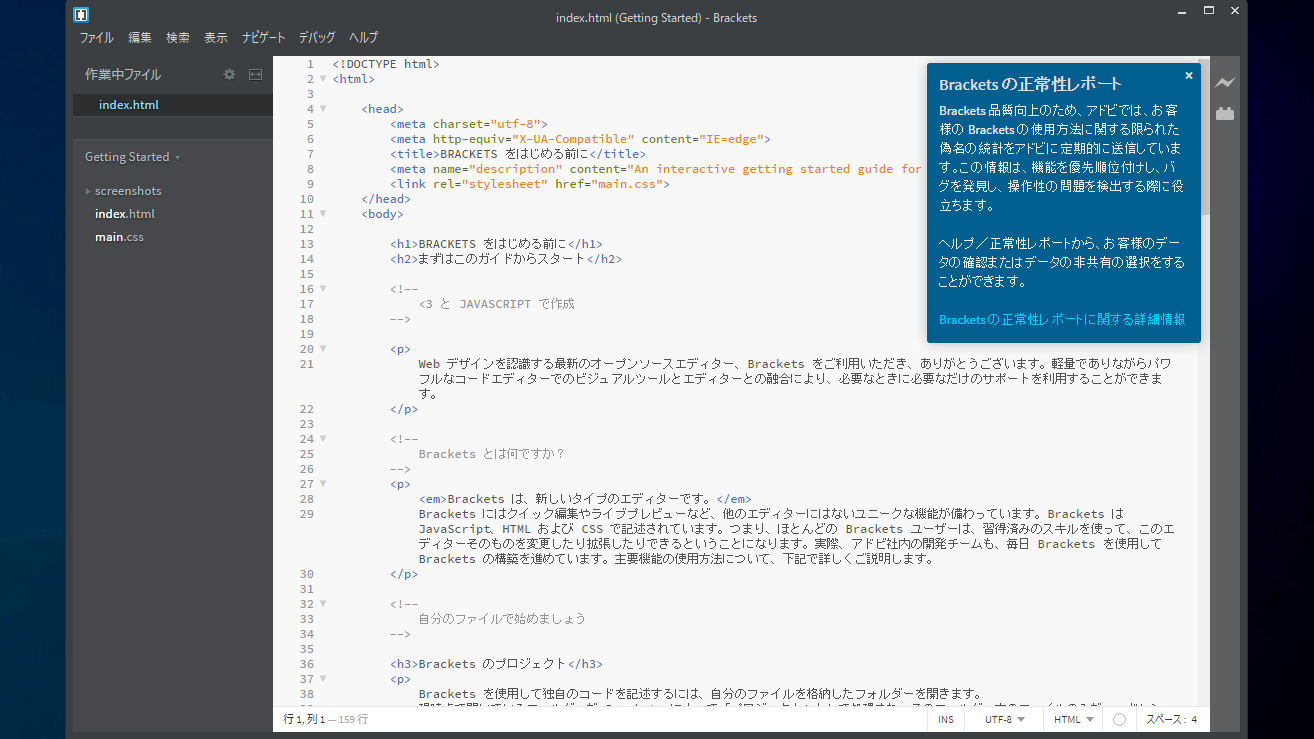This screenshot has width=1314, height=739.
Task: Collapse the body fold arrow at line 11
Action: pos(323,214)
